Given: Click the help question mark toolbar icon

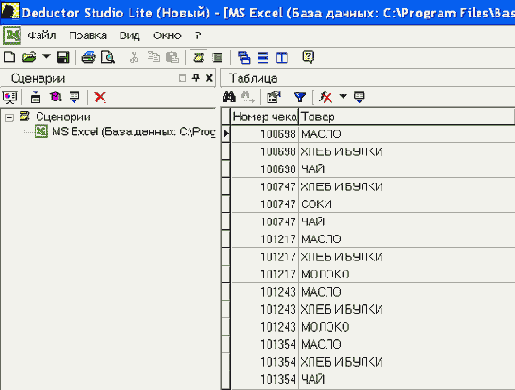Looking at the screenshot, I should coord(308,57).
